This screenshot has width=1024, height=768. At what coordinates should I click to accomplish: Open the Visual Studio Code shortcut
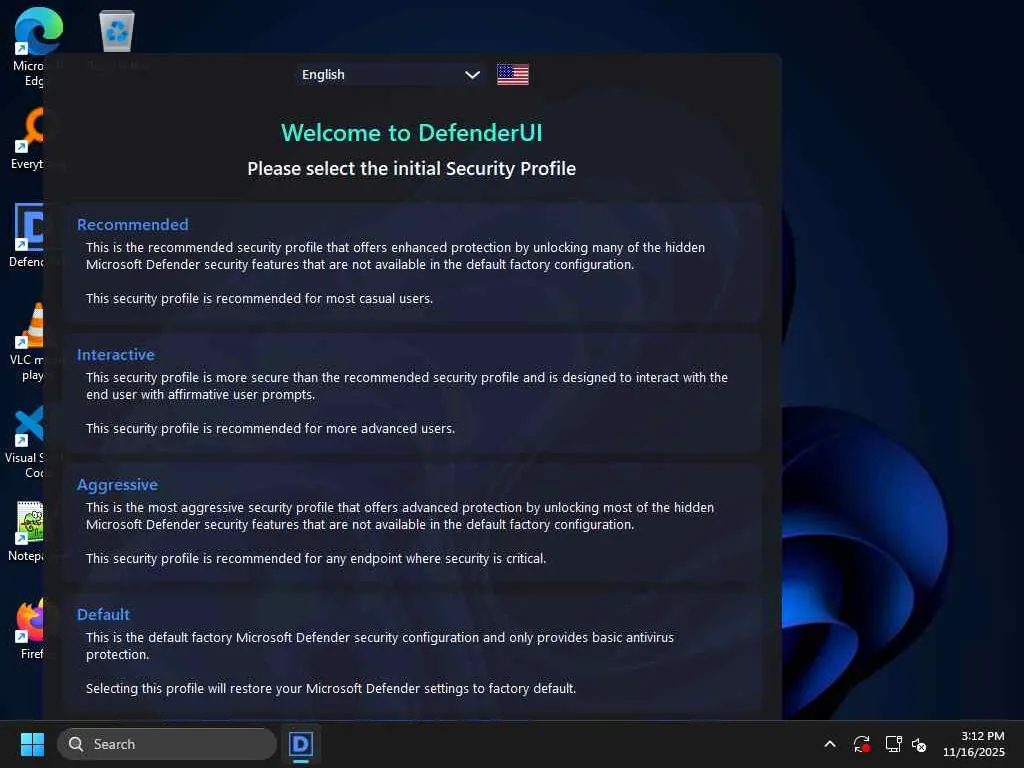coord(28,441)
